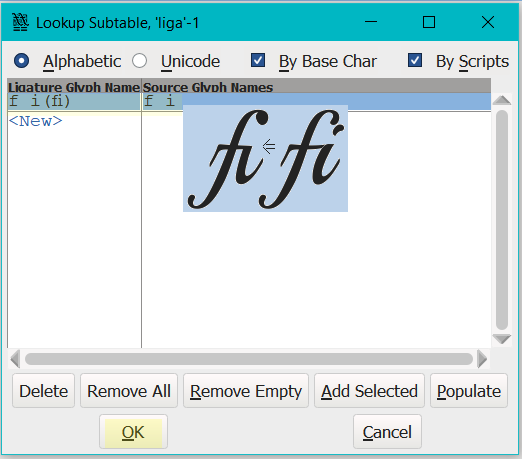The width and height of the screenshot is (522, 459).
Task: Click the vertical scrollbar down arrow
Action: click(502, 339)
